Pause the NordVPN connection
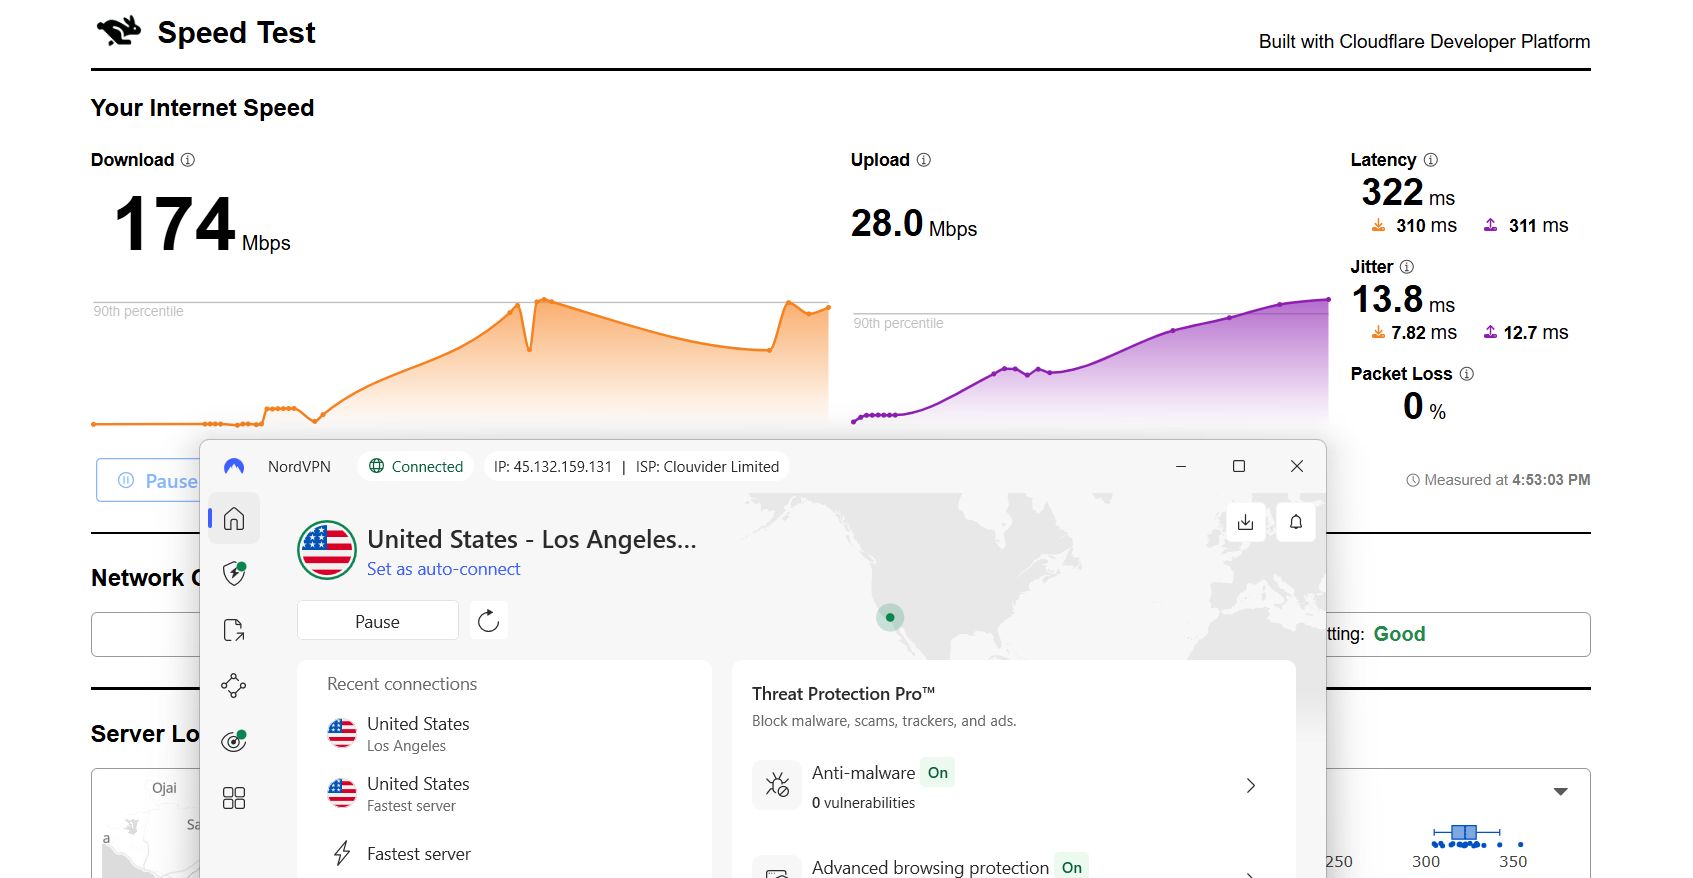 (378, 621)
